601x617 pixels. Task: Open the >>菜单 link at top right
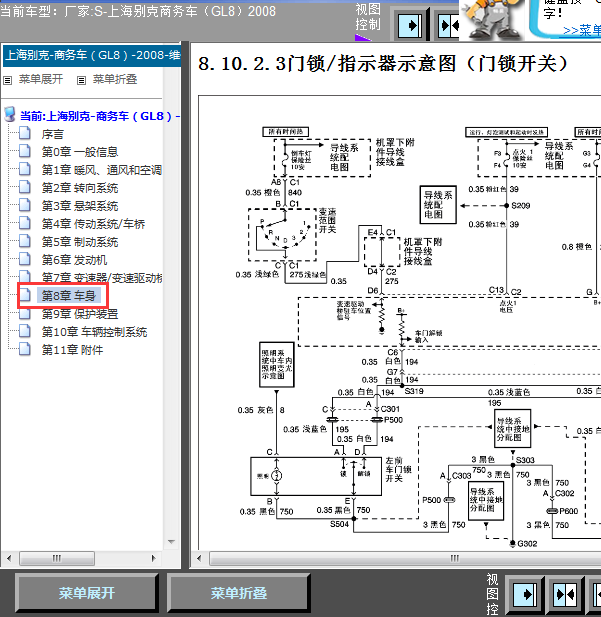tap(582, 30)
